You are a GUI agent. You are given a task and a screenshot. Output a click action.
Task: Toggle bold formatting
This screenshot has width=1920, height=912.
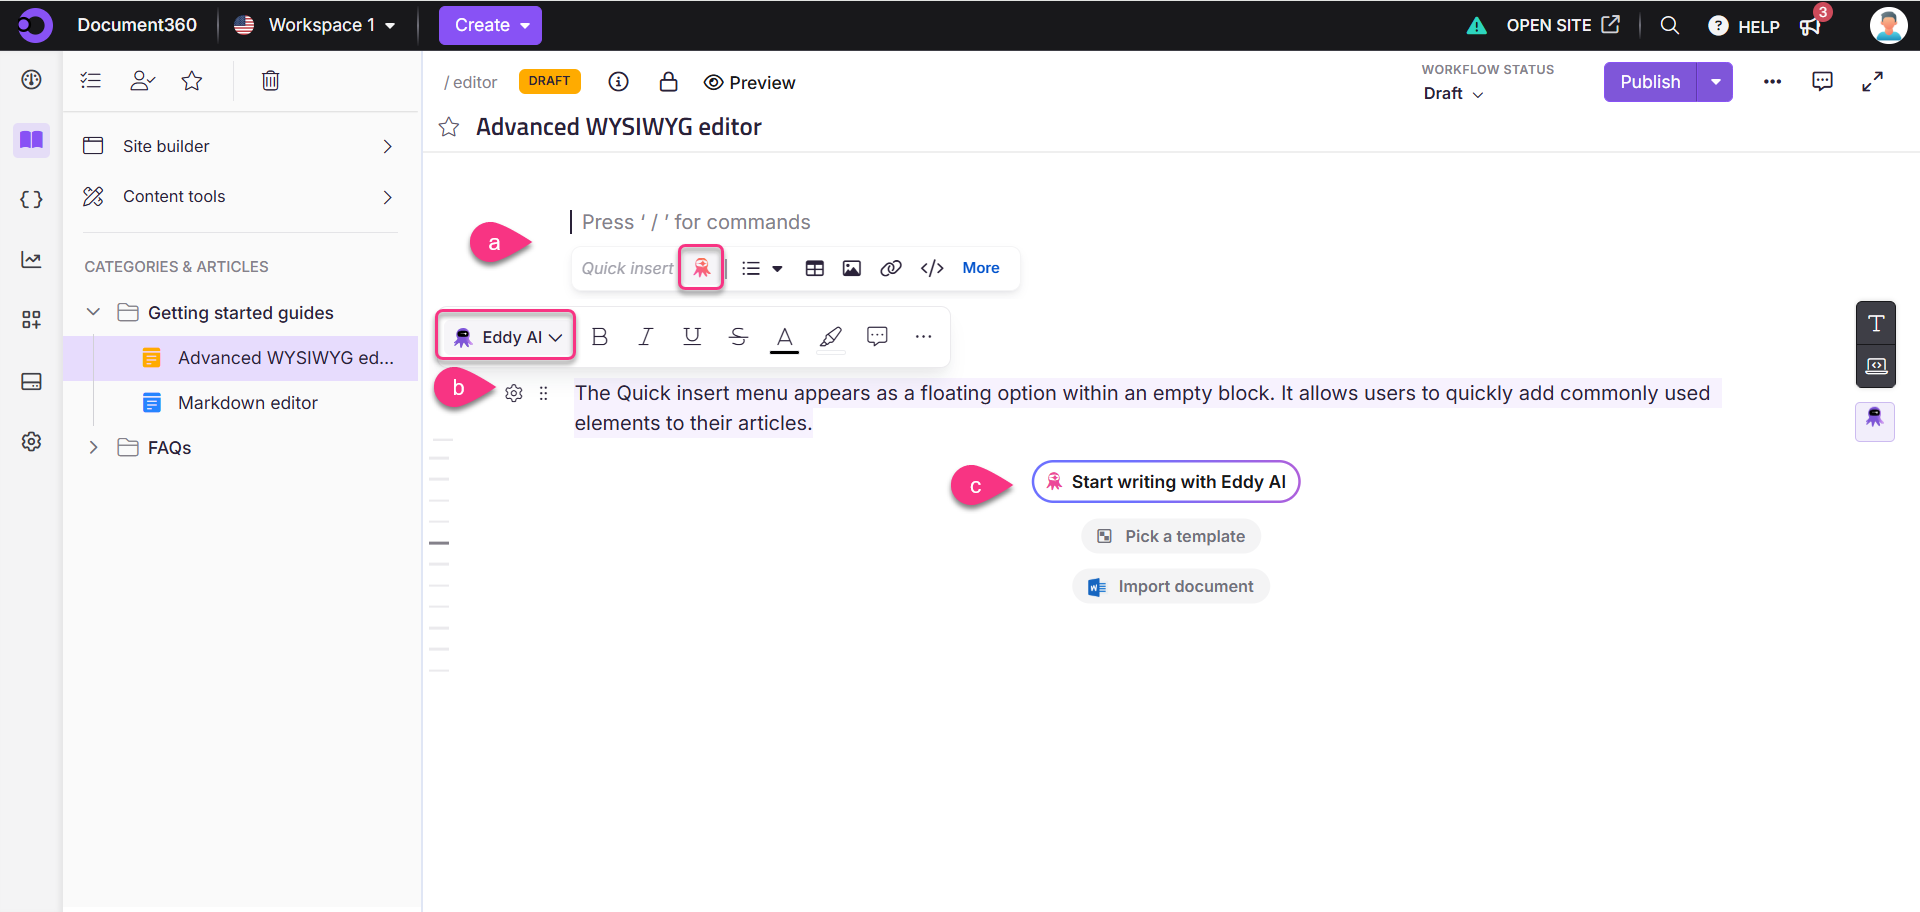coord(600,337)
